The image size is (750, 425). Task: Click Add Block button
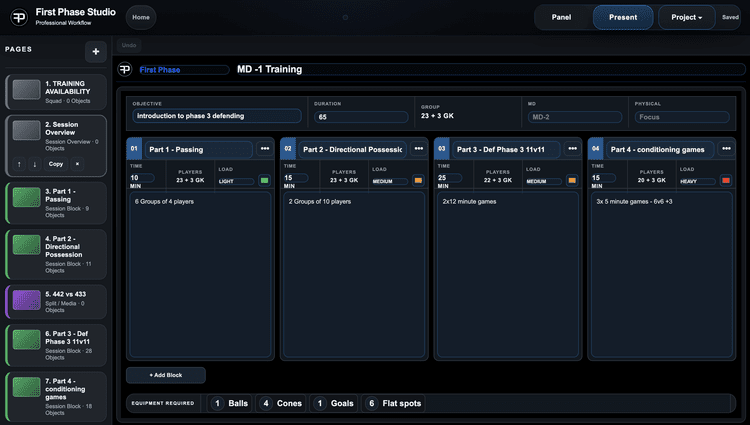pos(165,375)
